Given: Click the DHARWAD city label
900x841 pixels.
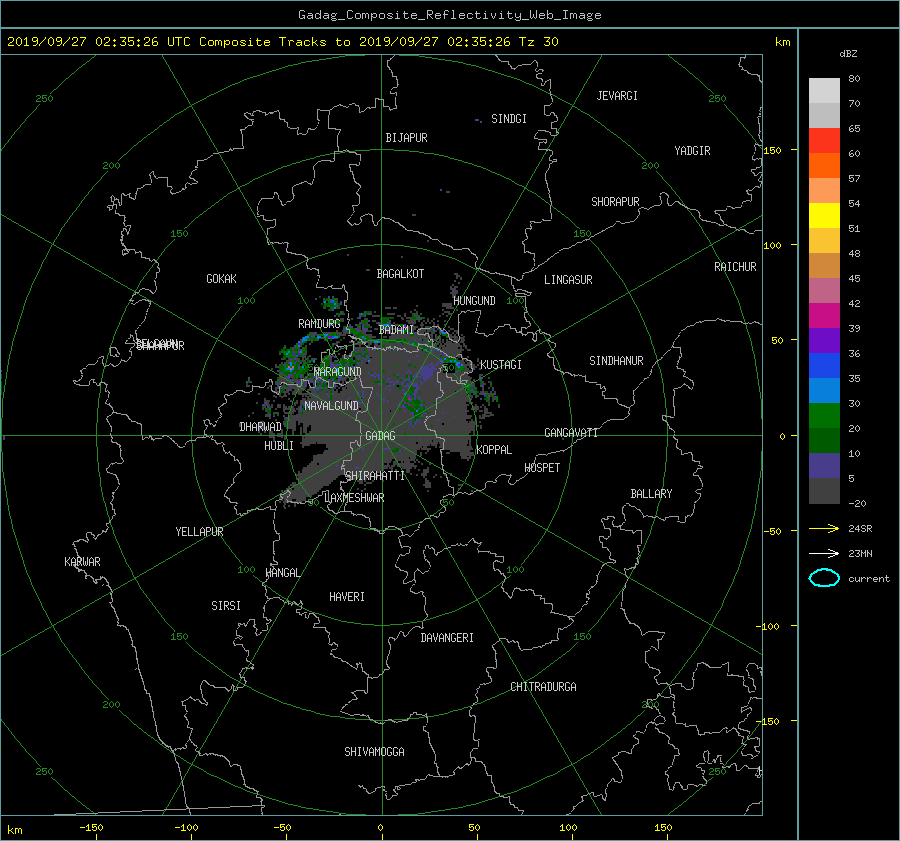Looking at the screenshot, I should pyautogui.click(x=260, y=427).
